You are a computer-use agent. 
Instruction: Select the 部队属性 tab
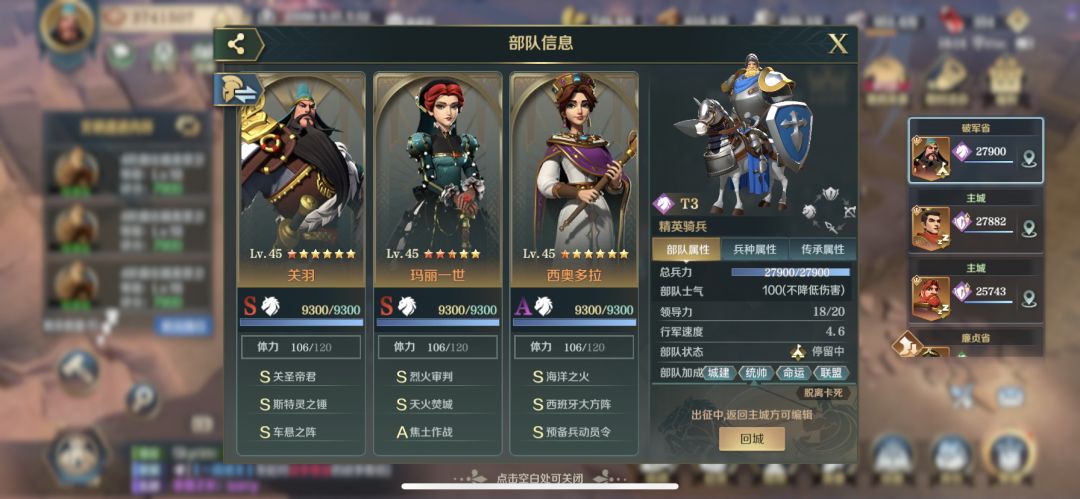click(x=687, y=250)
